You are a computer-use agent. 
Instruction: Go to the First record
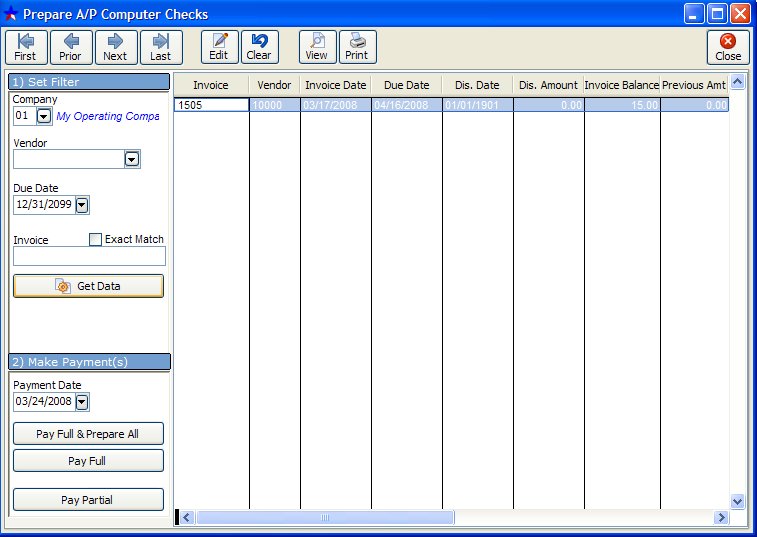(x=26, y=47)
